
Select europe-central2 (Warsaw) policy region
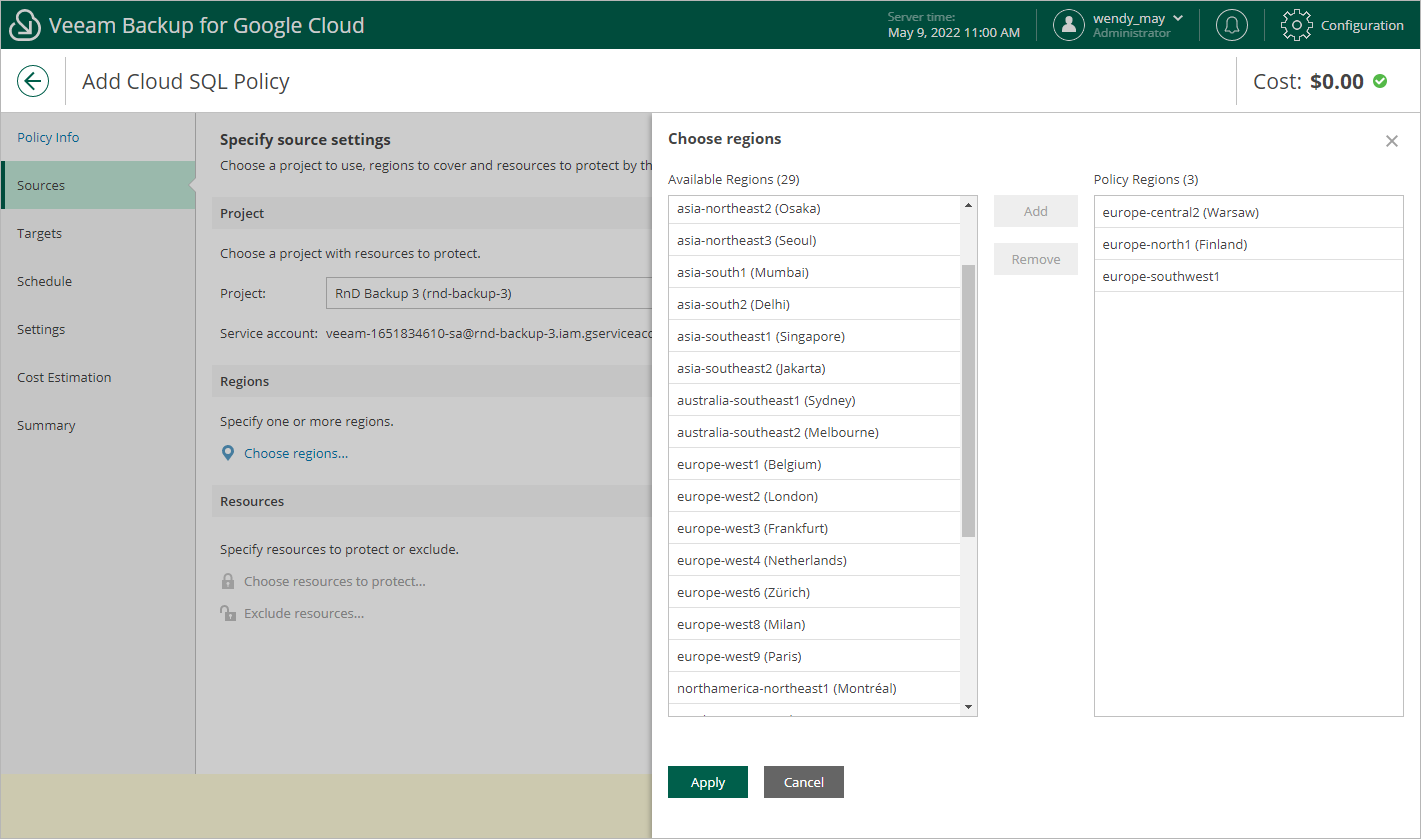click(1249, 212)
